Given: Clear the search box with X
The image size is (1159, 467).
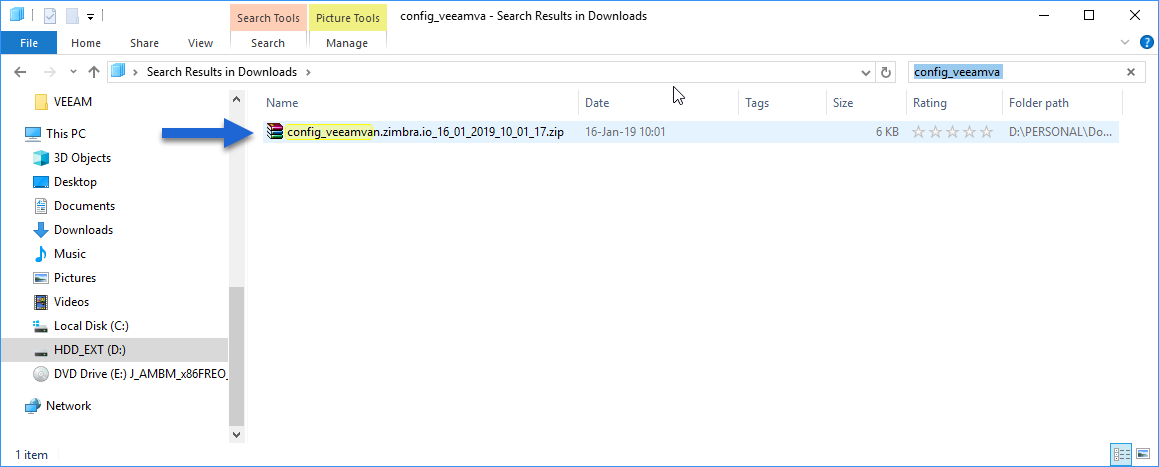Looking at the screenshot, I should (1130, 72).
